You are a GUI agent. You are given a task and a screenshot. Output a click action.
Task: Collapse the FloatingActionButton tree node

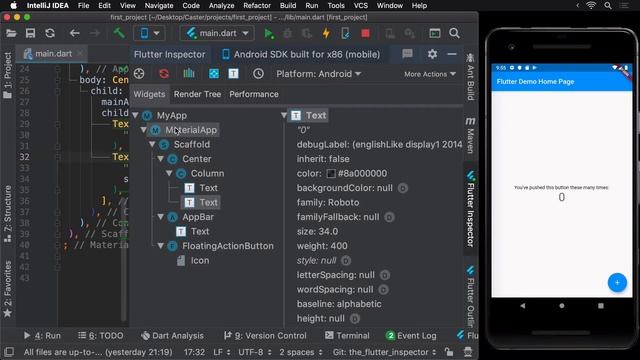pos(160,246)
